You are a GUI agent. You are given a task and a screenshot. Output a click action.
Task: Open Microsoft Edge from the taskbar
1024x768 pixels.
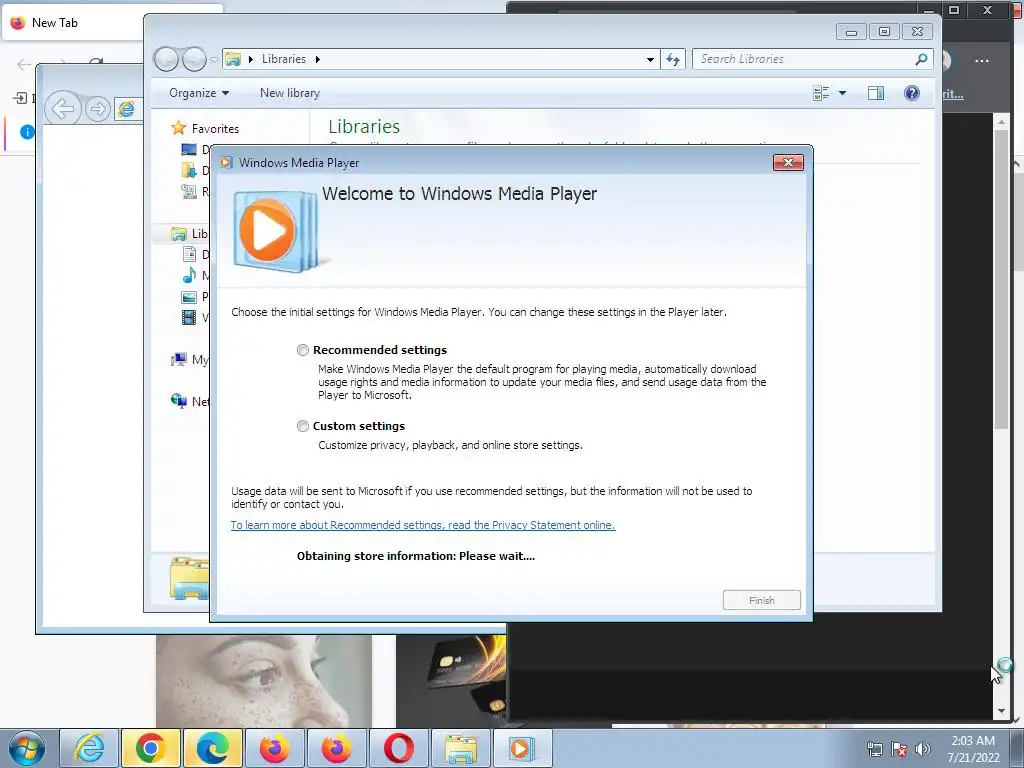213,748
